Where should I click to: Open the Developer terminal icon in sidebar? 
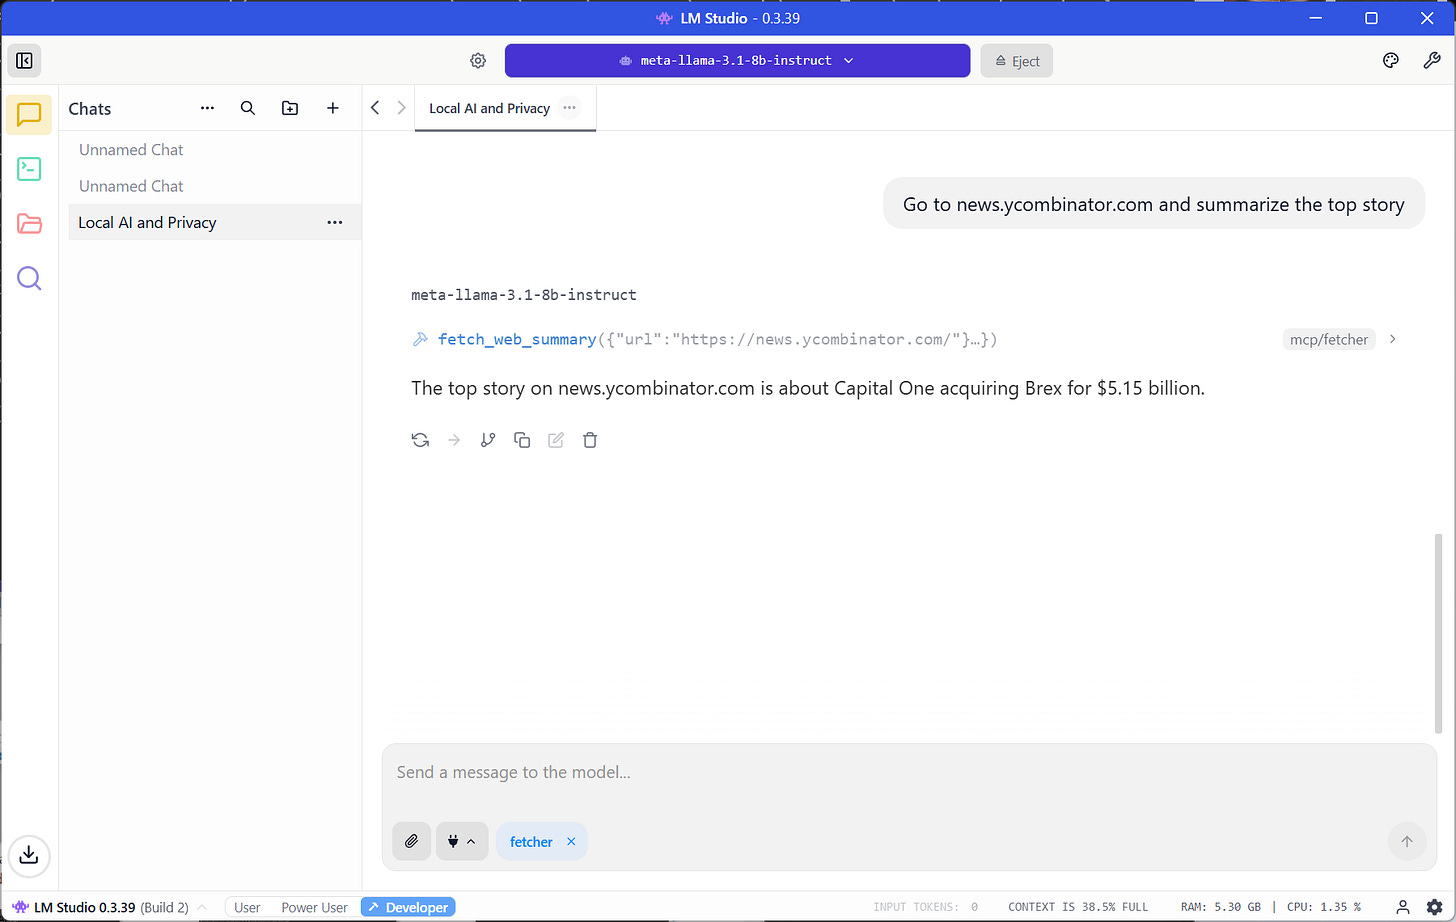(x=29, y=169)
